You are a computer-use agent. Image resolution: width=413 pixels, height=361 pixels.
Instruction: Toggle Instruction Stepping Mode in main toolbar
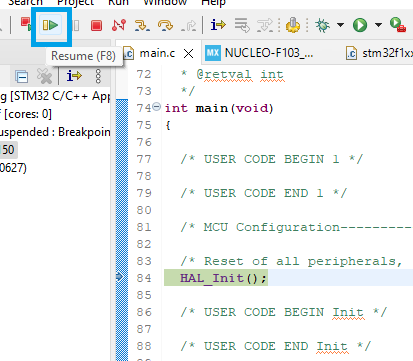click(218, 25)
